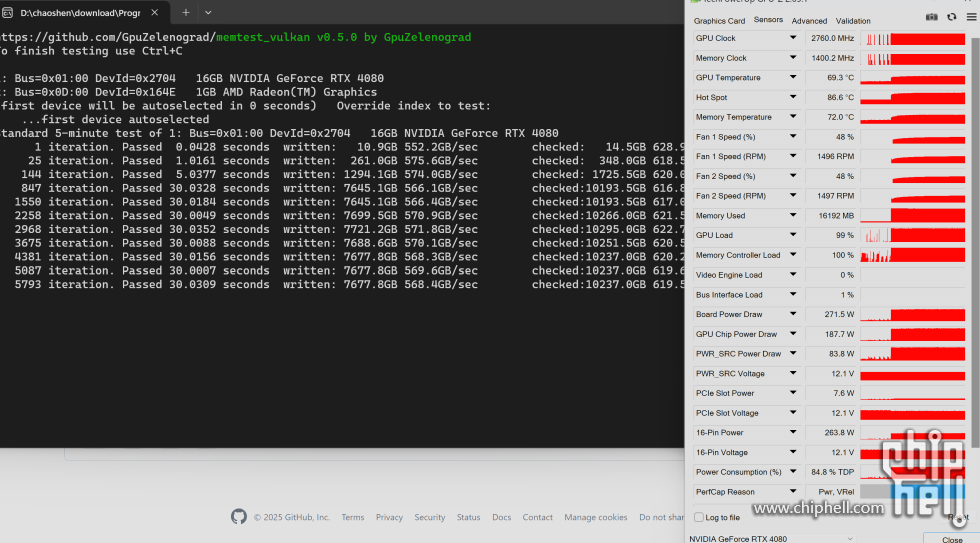Click the Status footer link
This screenshot has width=980, height=543.
468,517
